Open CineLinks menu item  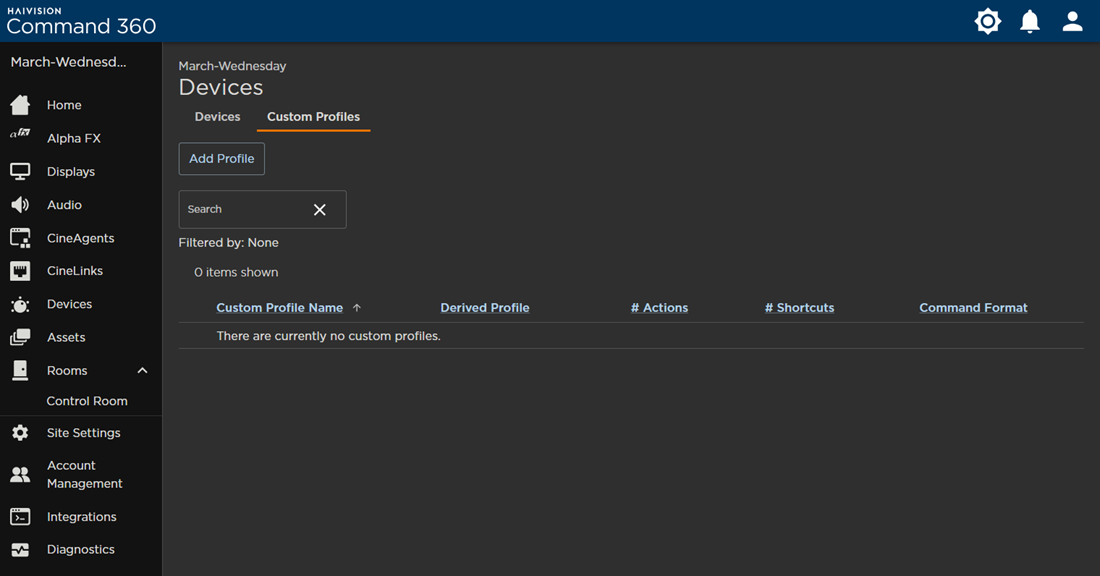[74, 271]
